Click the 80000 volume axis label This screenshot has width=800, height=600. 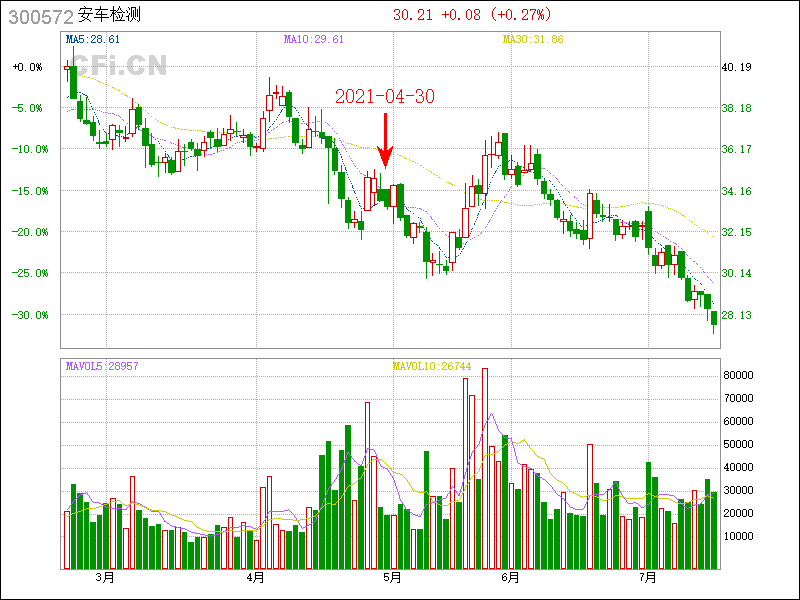[x=738, y=376]
